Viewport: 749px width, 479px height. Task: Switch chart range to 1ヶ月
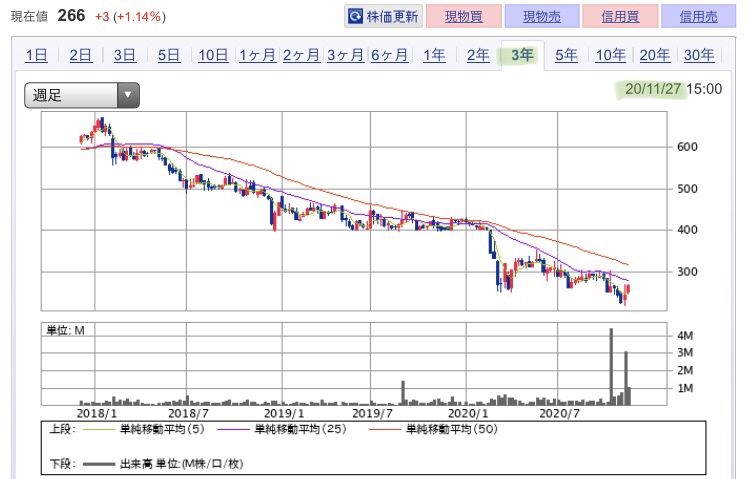tap(257, 55)
